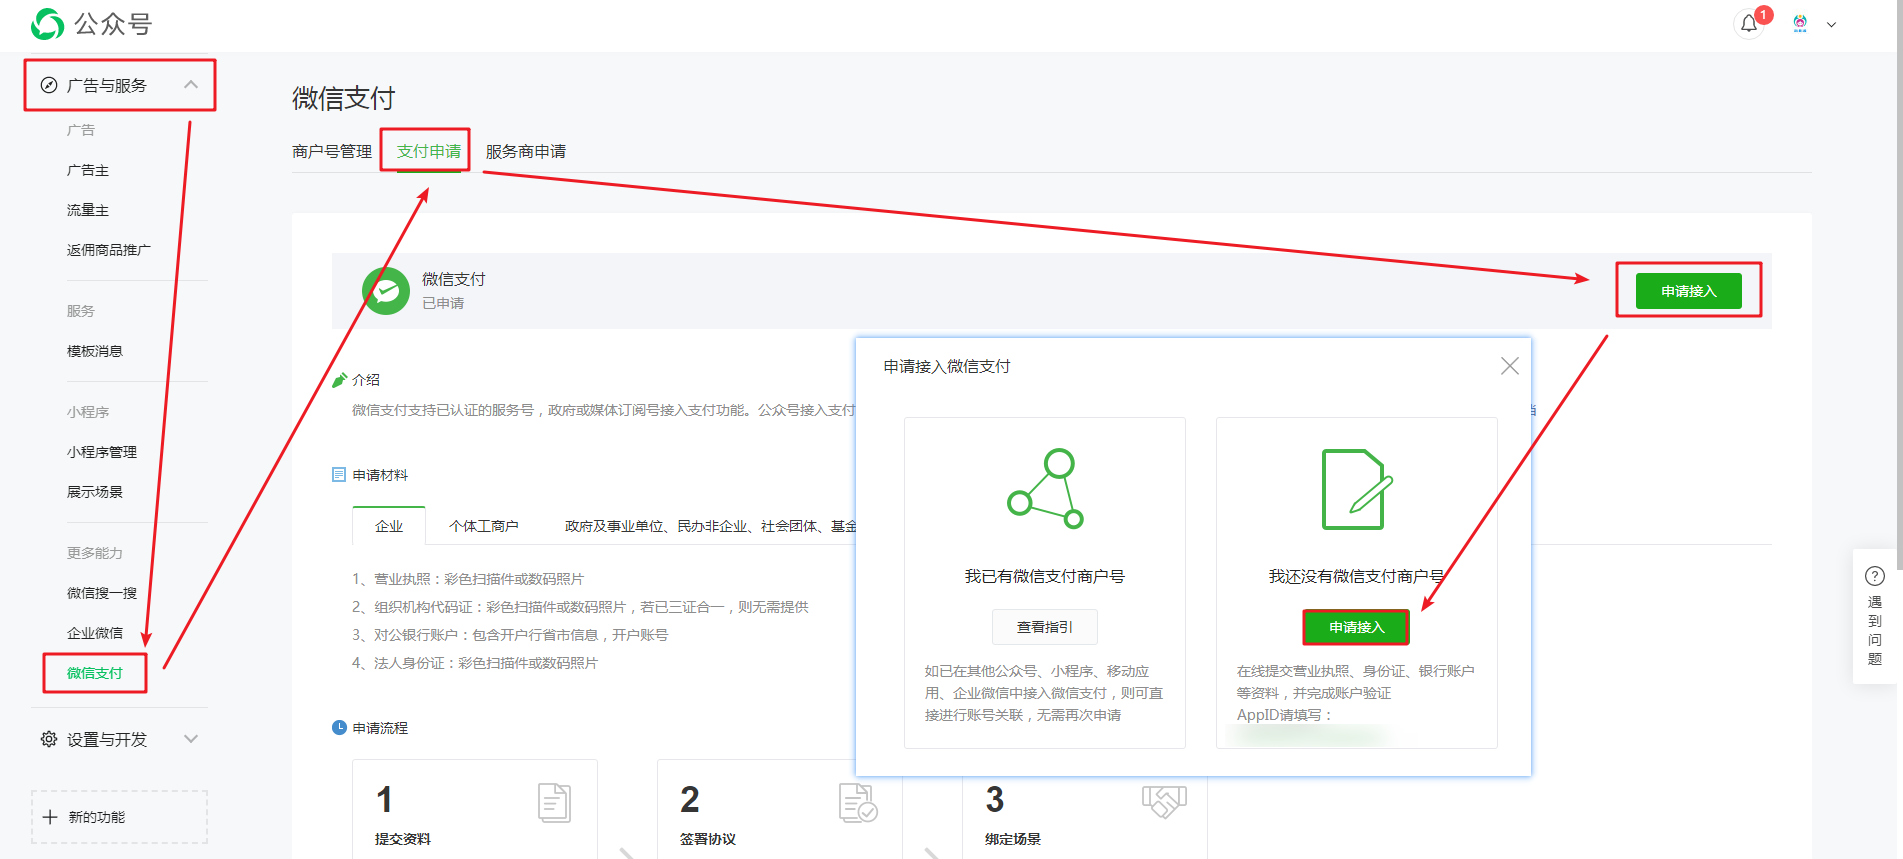Click the account avatar icon
This screenshot has height=859, width=1903.
pyautogui.click(x=1800, y=24)
